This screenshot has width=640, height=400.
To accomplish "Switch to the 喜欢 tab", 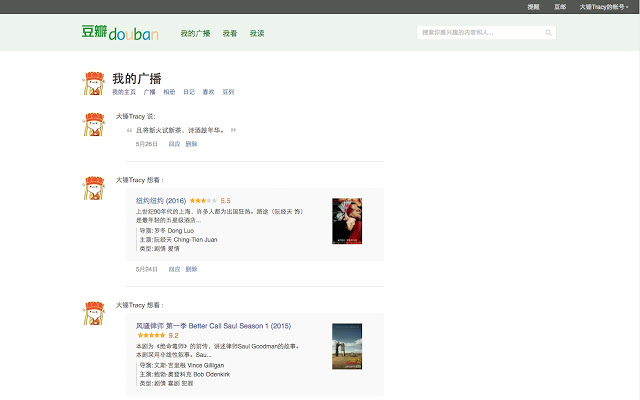I will [x=209, y=92].
